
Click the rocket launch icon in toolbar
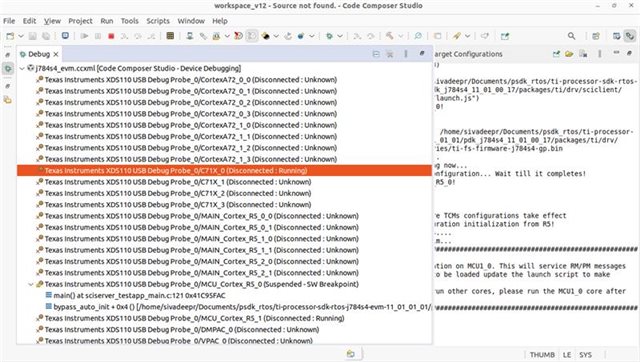click(x=457, y=36)
